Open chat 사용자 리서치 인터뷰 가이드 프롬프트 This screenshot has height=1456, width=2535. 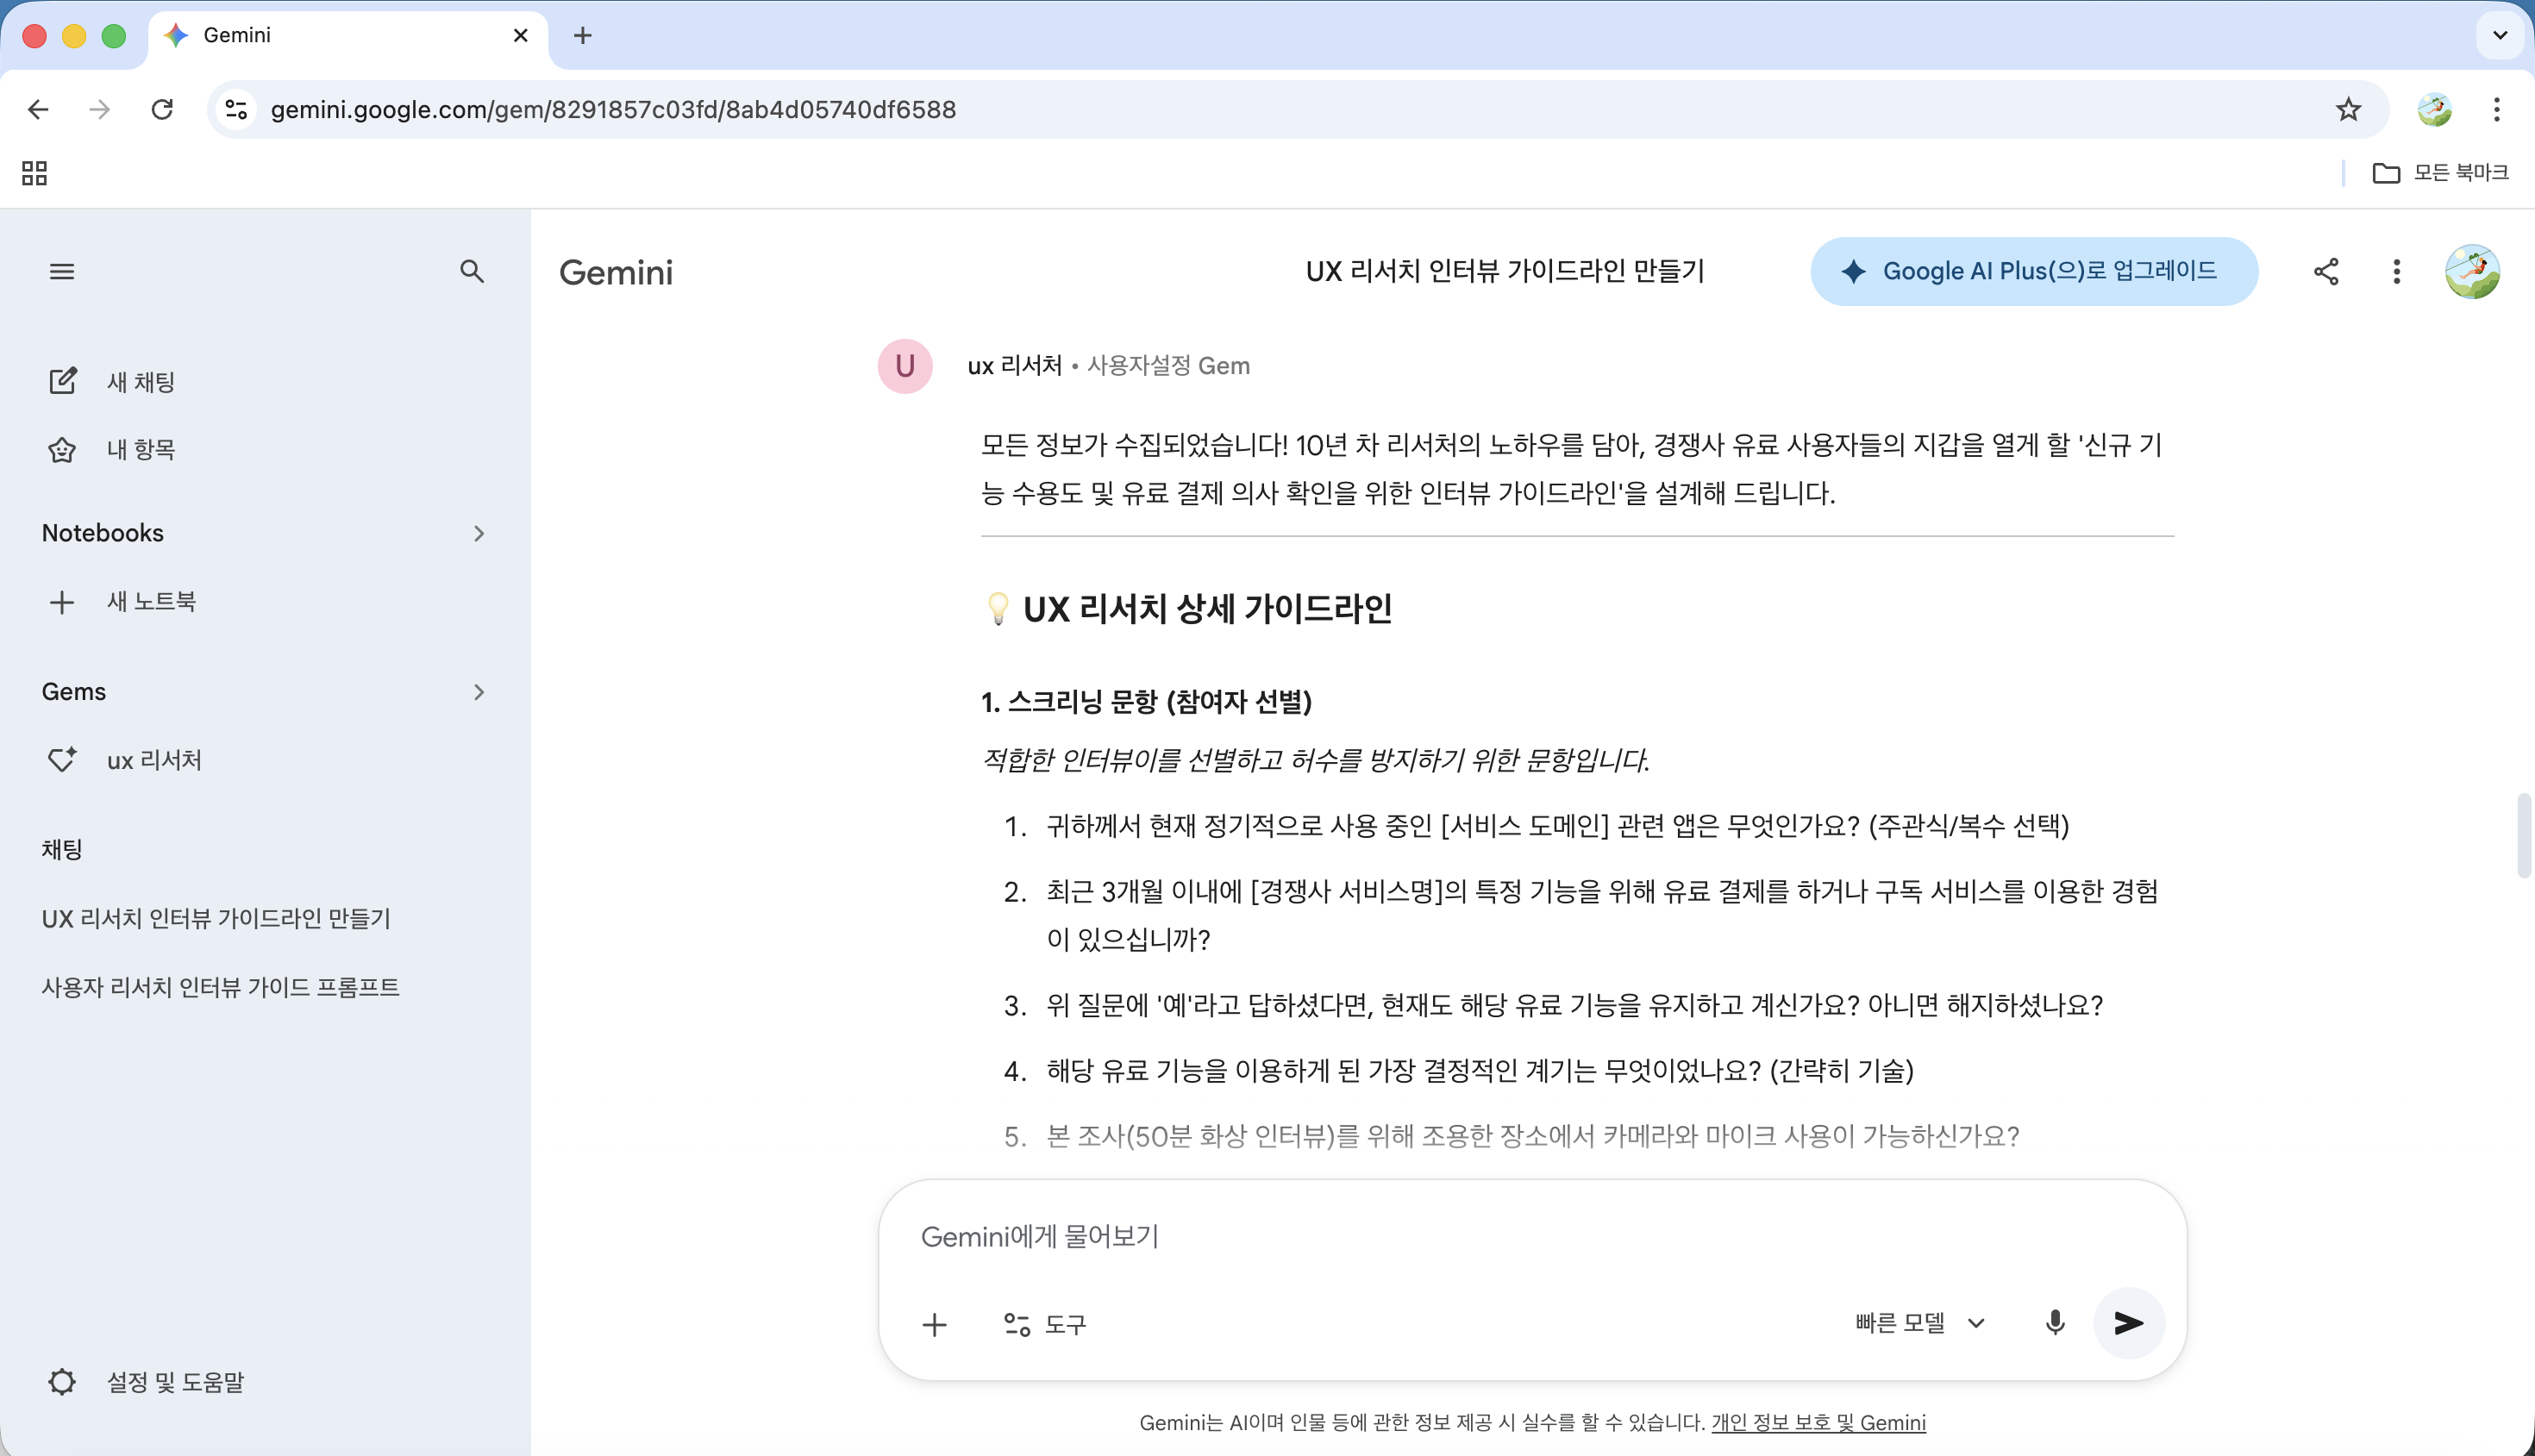point(220,987)
